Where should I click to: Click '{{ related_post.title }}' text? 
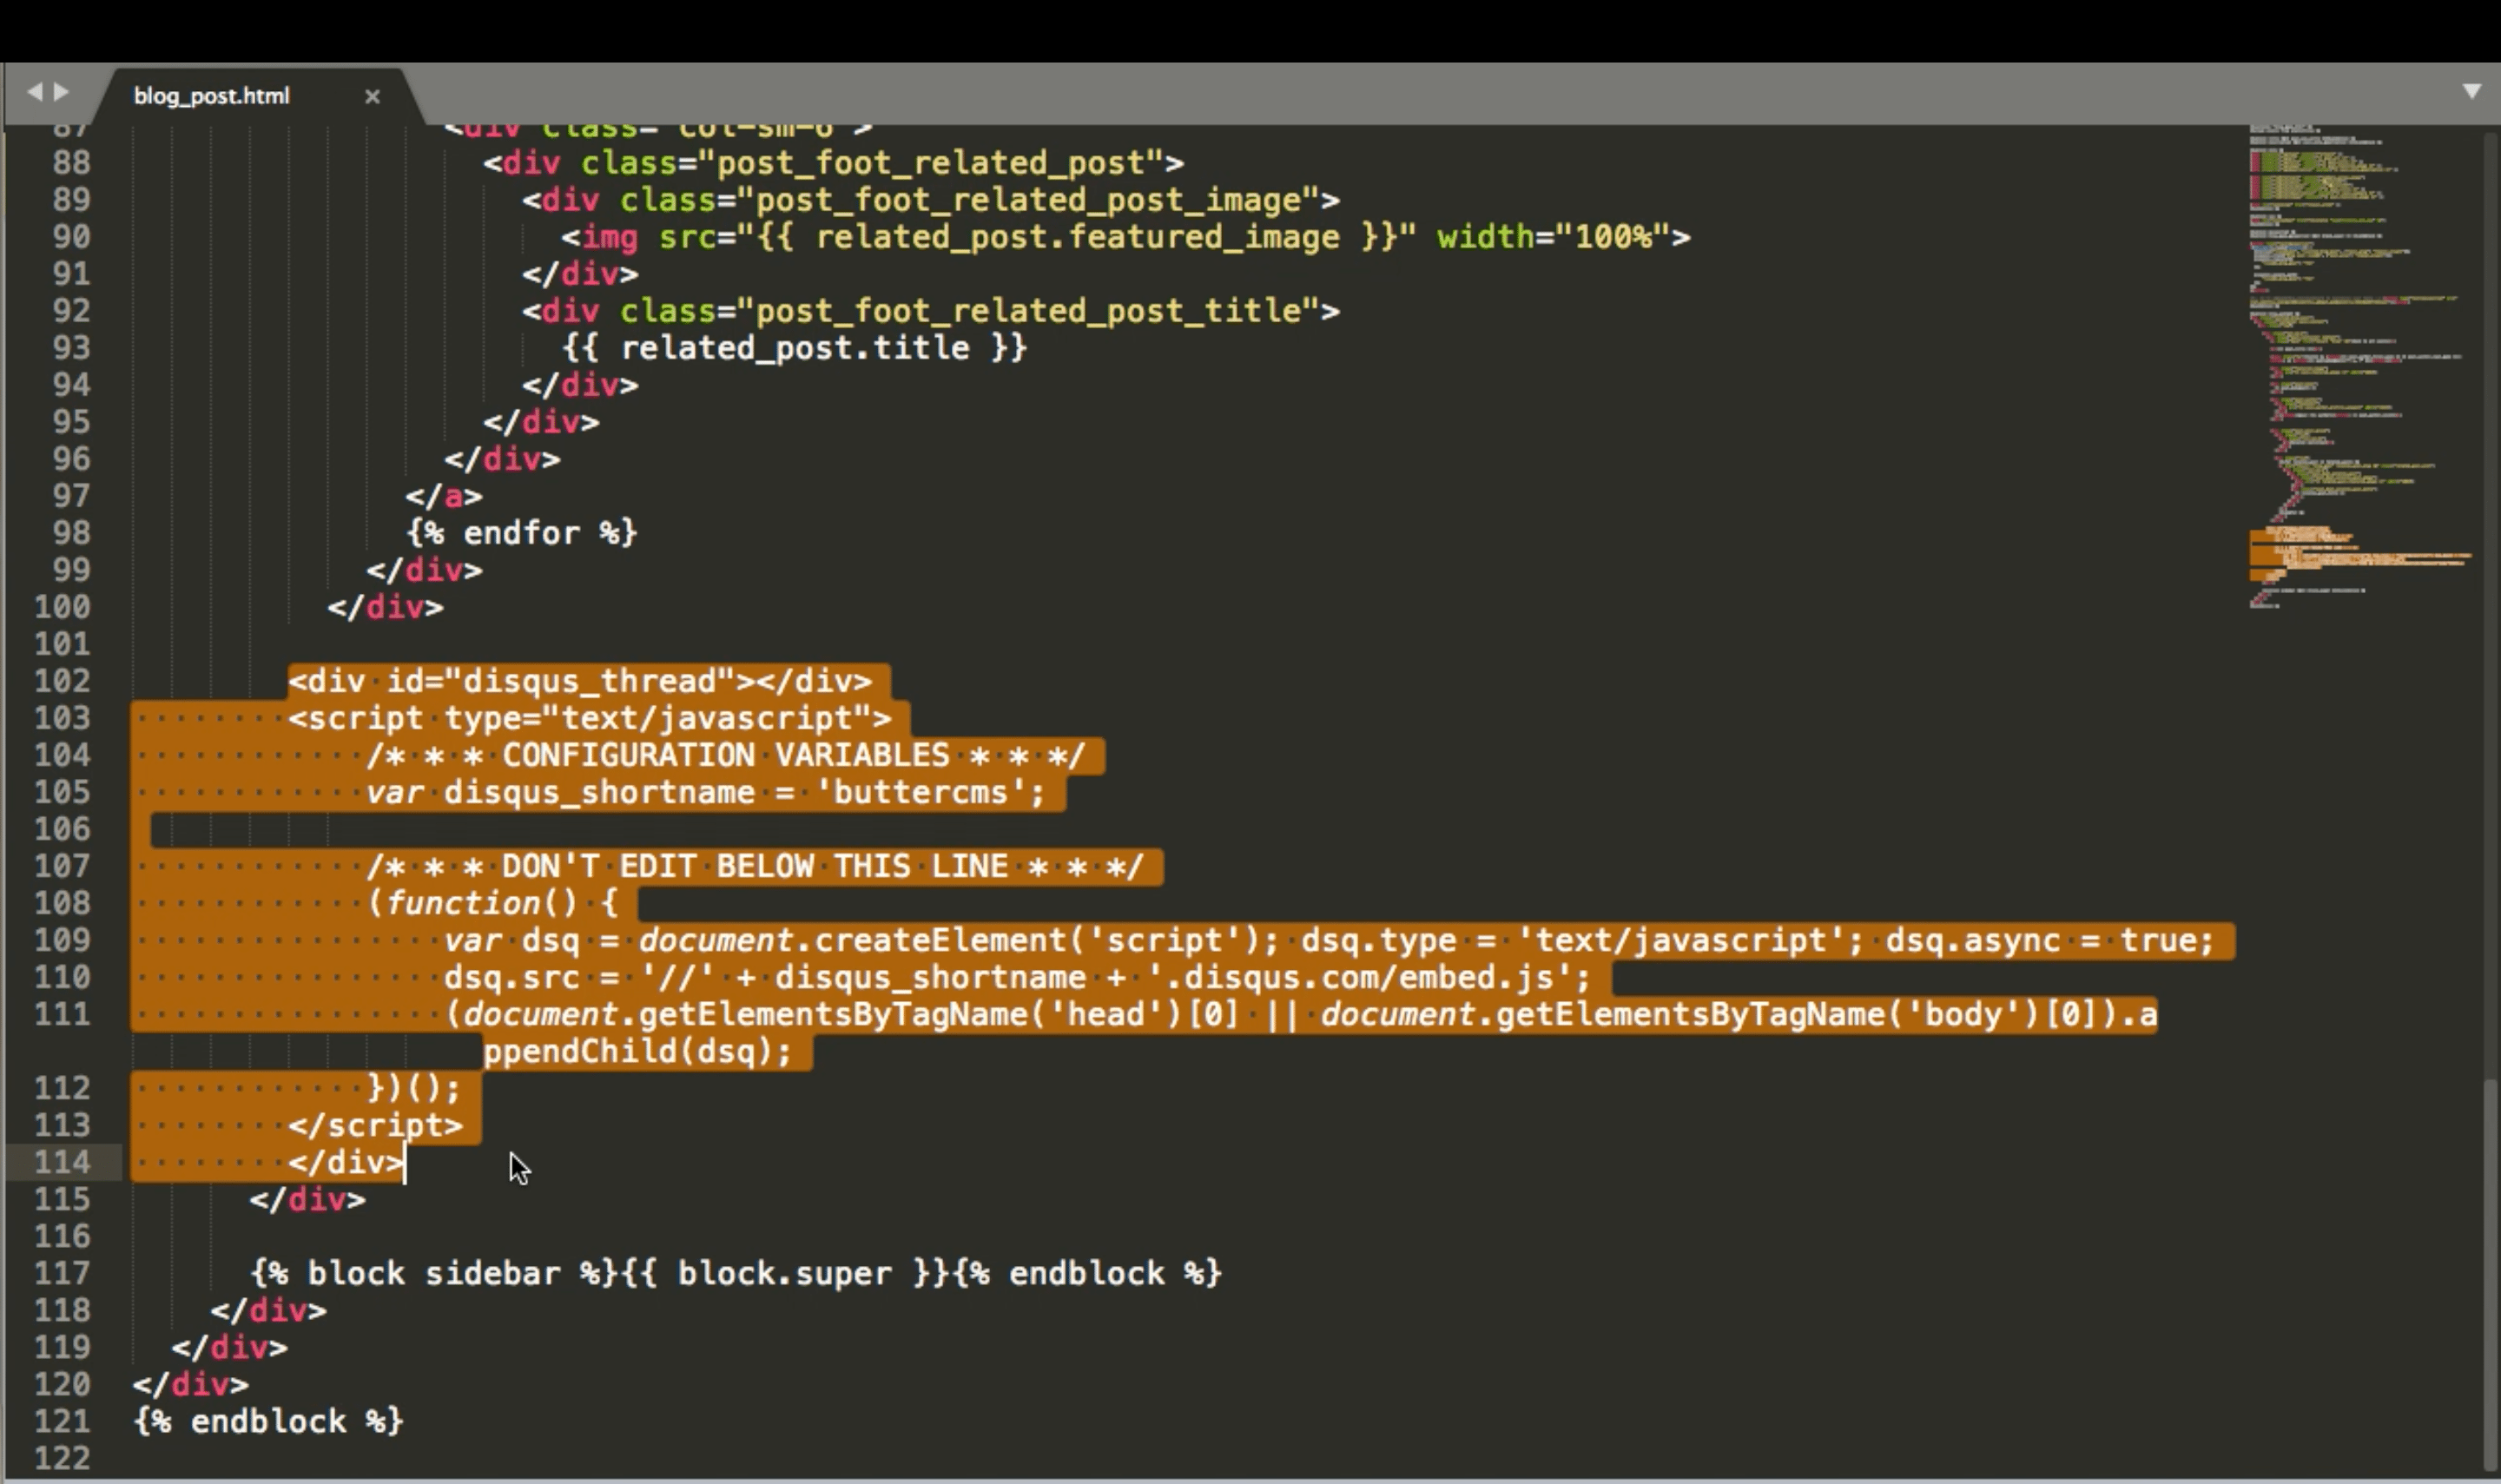coord(794,348)
